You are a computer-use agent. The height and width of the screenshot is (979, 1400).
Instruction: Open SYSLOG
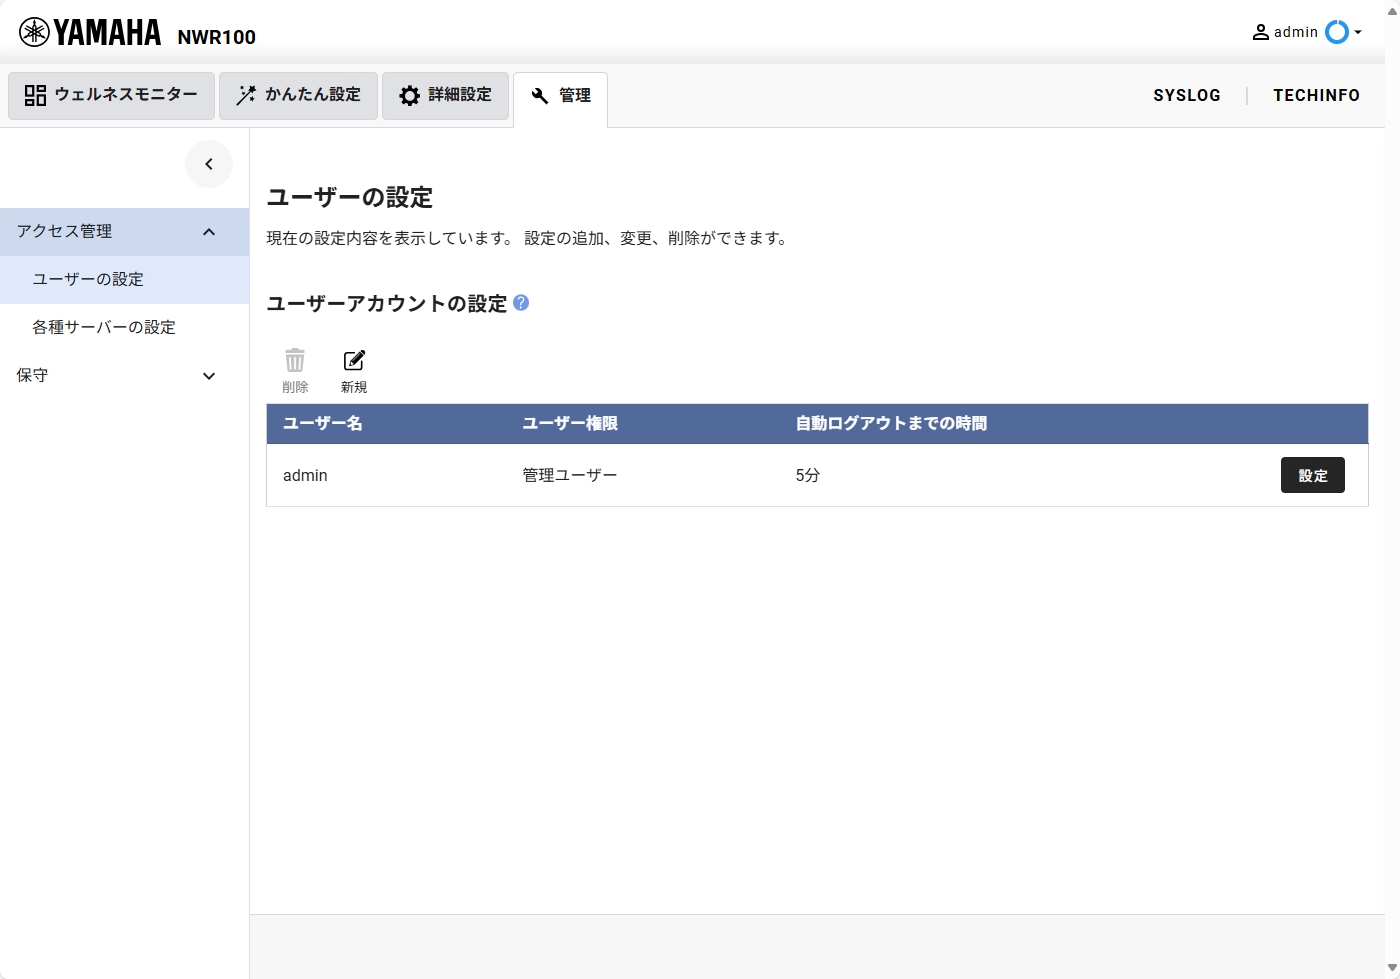coord(1187,95)
